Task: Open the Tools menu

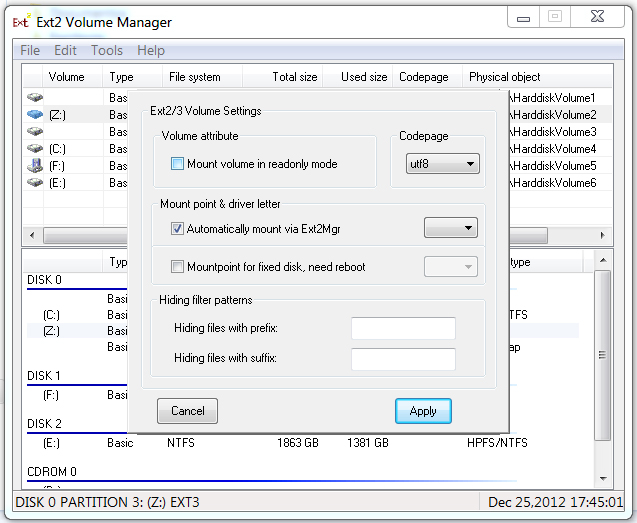Action: click(107, 50)
